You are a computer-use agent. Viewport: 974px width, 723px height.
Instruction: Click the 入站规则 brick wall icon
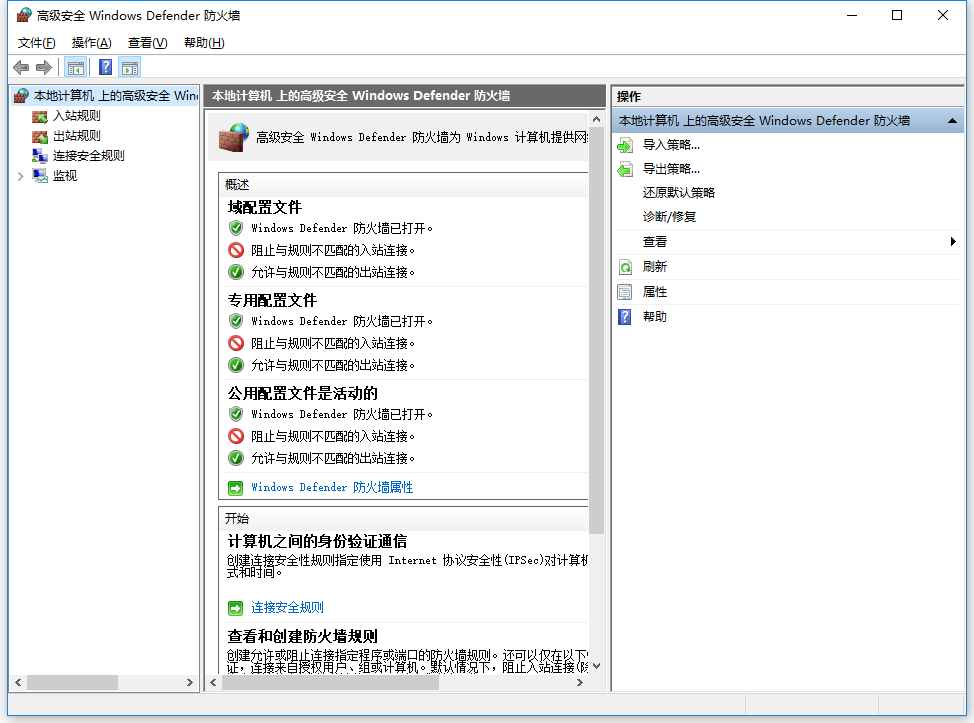tap(40, 116)
